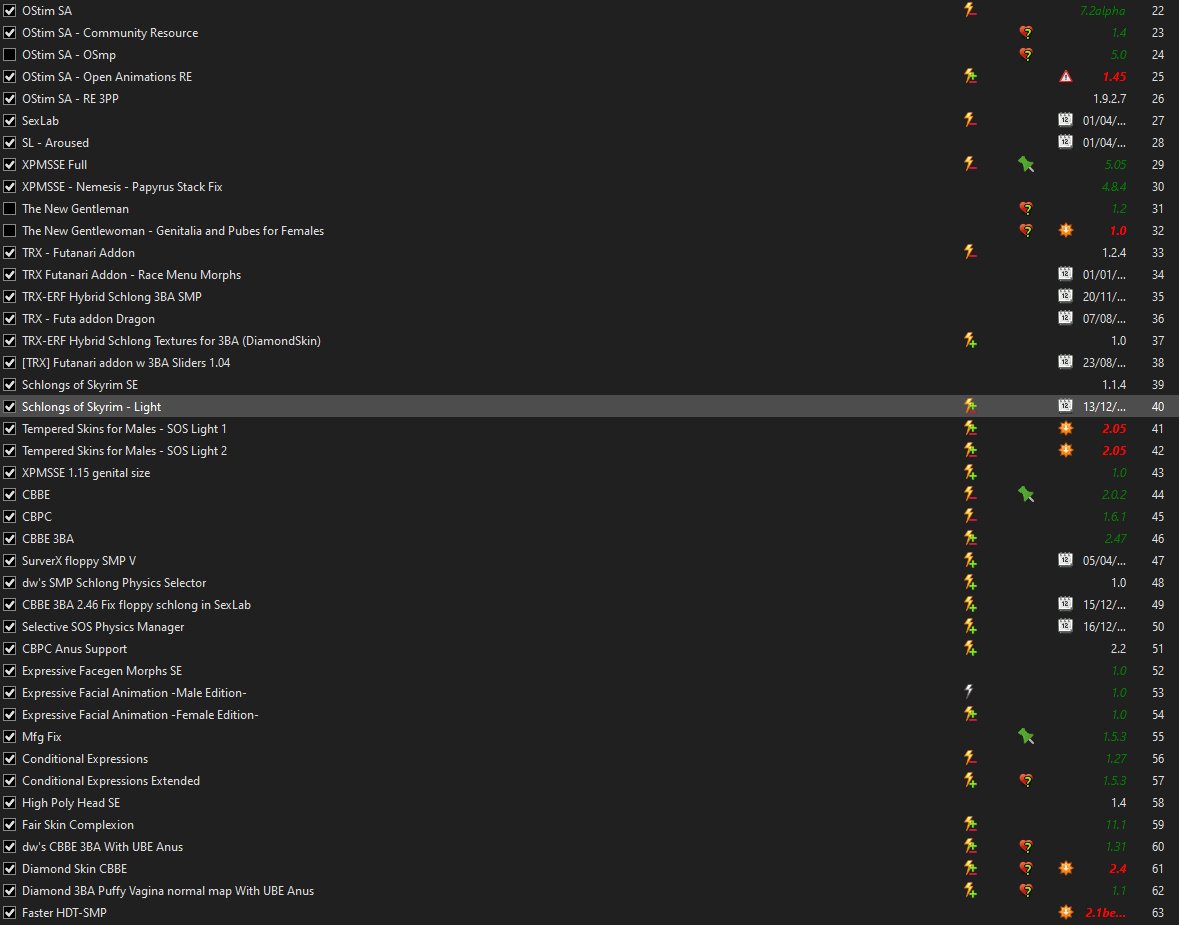Click priority number 40 on Schlongs of Skyrim - Light
Viewport: 1179px width, 925px height.
(1157, 407)
